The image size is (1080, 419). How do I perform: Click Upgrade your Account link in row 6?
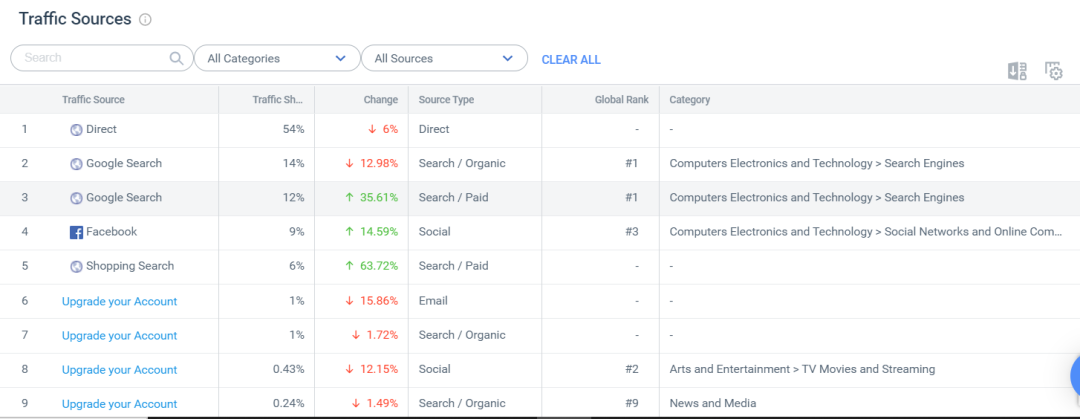(119, 301)
